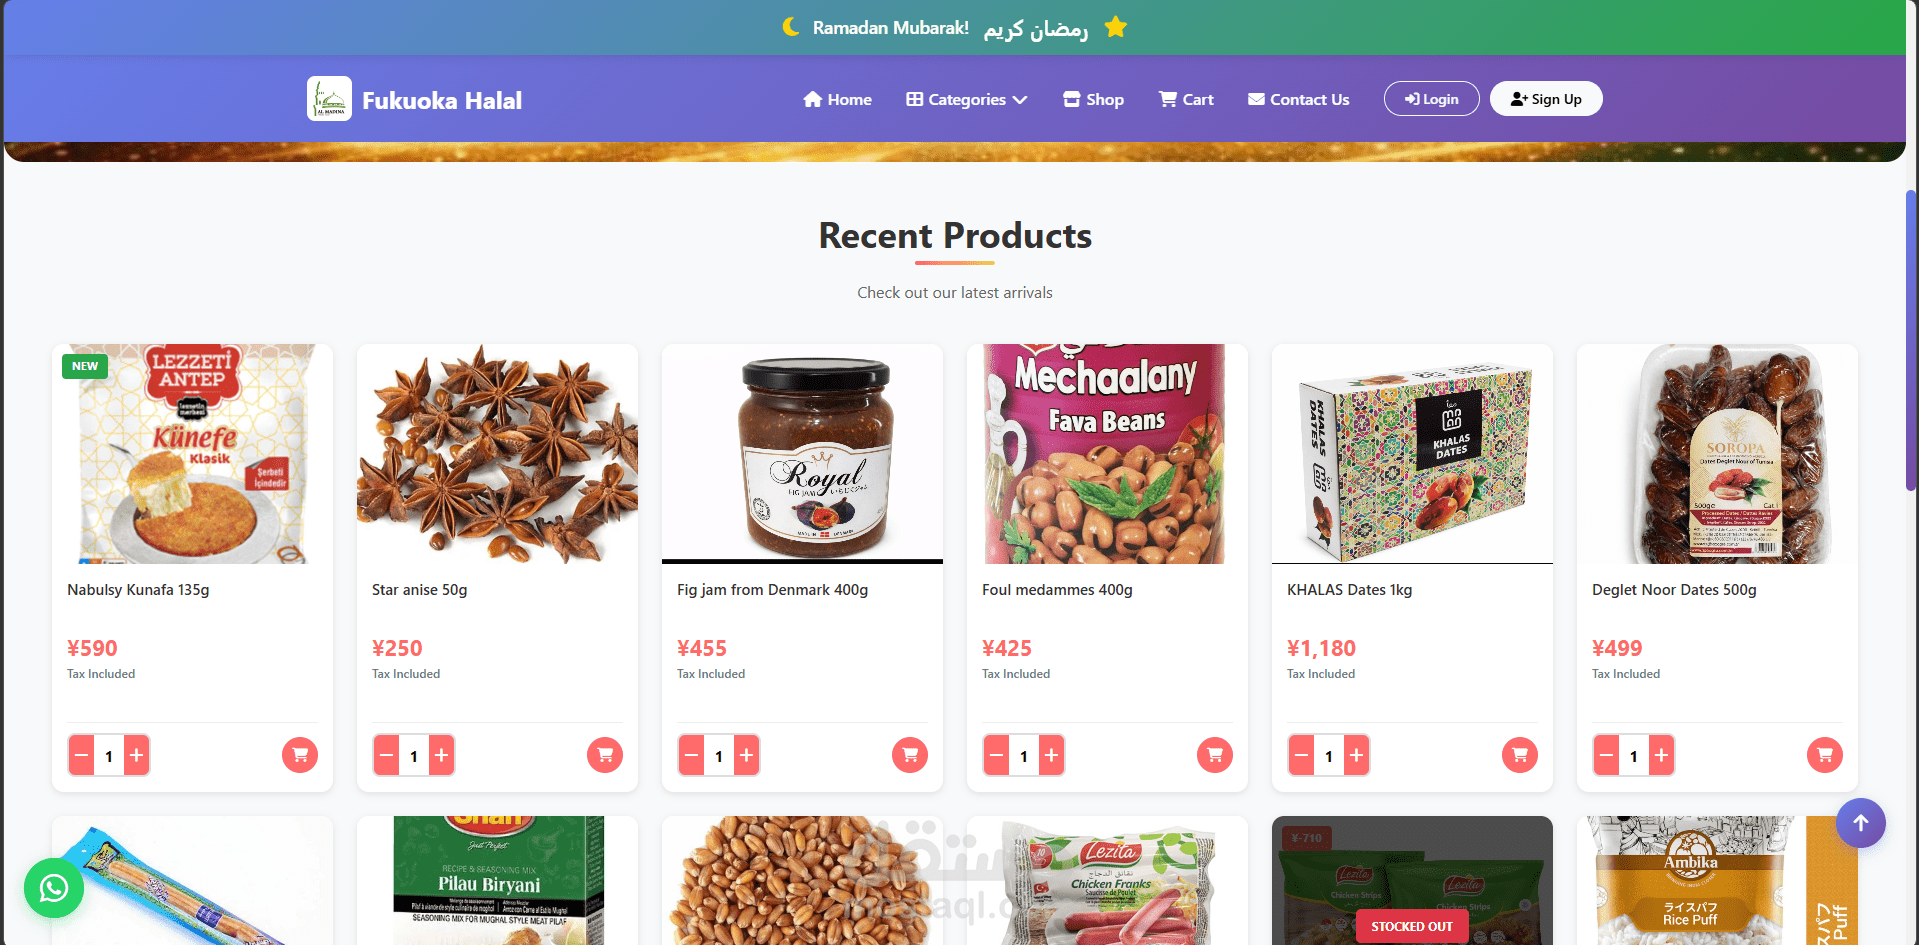Viewport: 1919px width, 945px height.
Task: Expand the Categories dropdown menu
Action: [x=967, y=99]
